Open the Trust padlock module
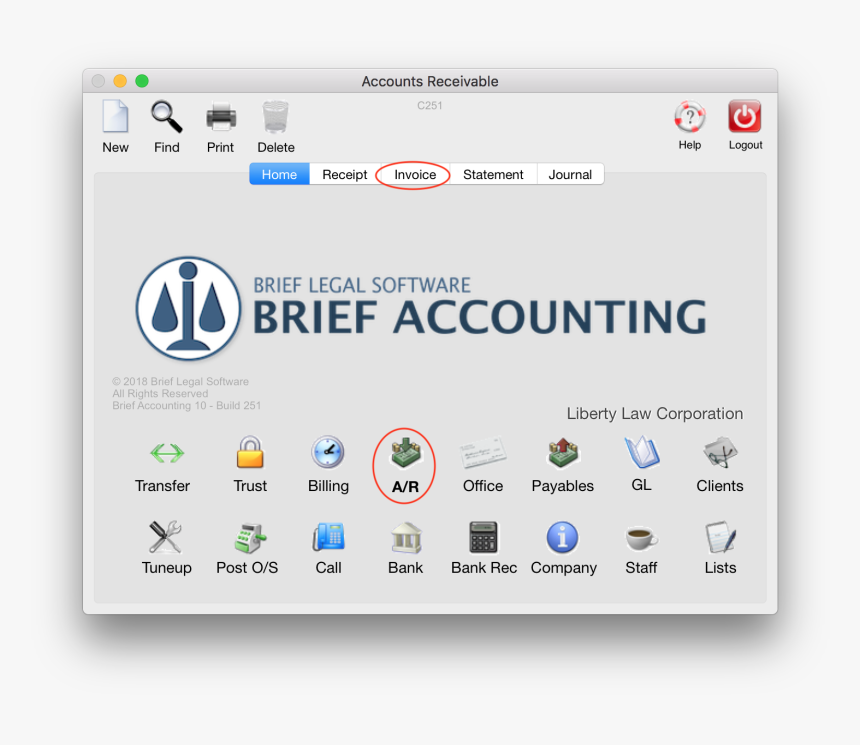The width and height of the screenshot is (860, 745). [x=250, y=452]
